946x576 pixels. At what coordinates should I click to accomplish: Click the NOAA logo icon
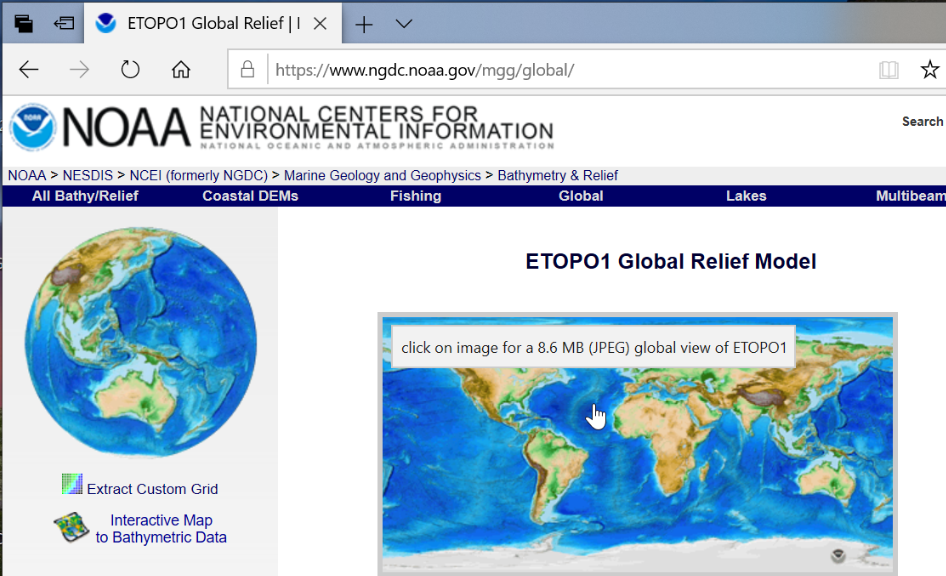tap(31, 127)
